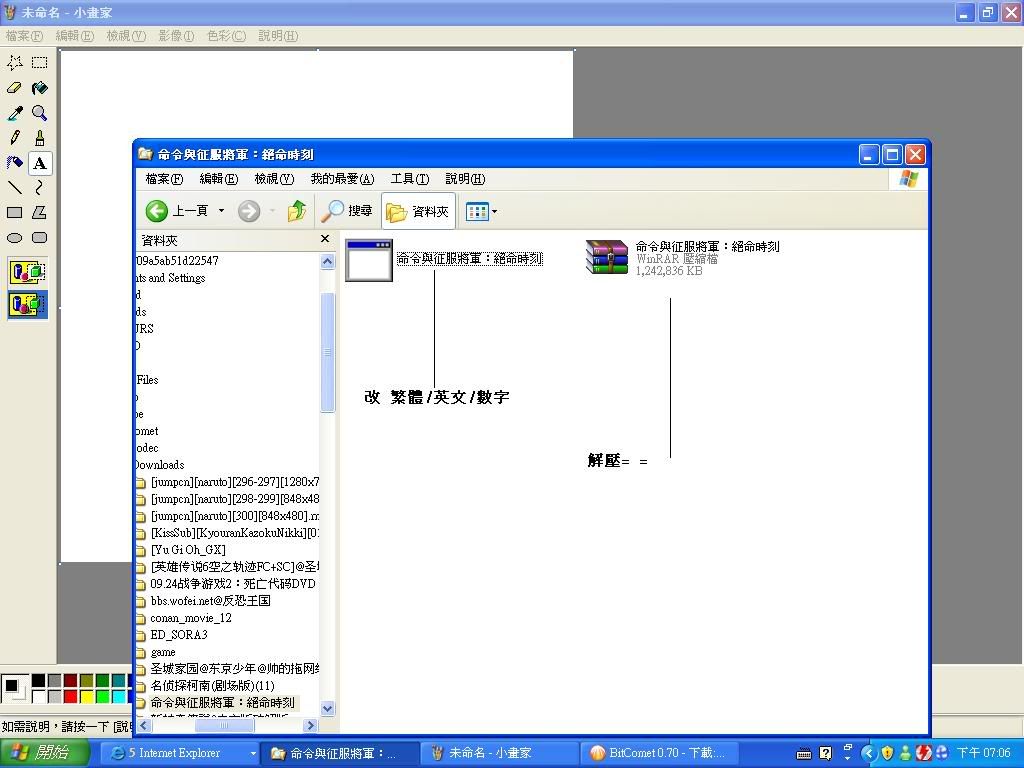Toggle the 資料夾 folders pane button
Image resolution: width=1024 pixels, height=768 pixels.
pos(418,211)
